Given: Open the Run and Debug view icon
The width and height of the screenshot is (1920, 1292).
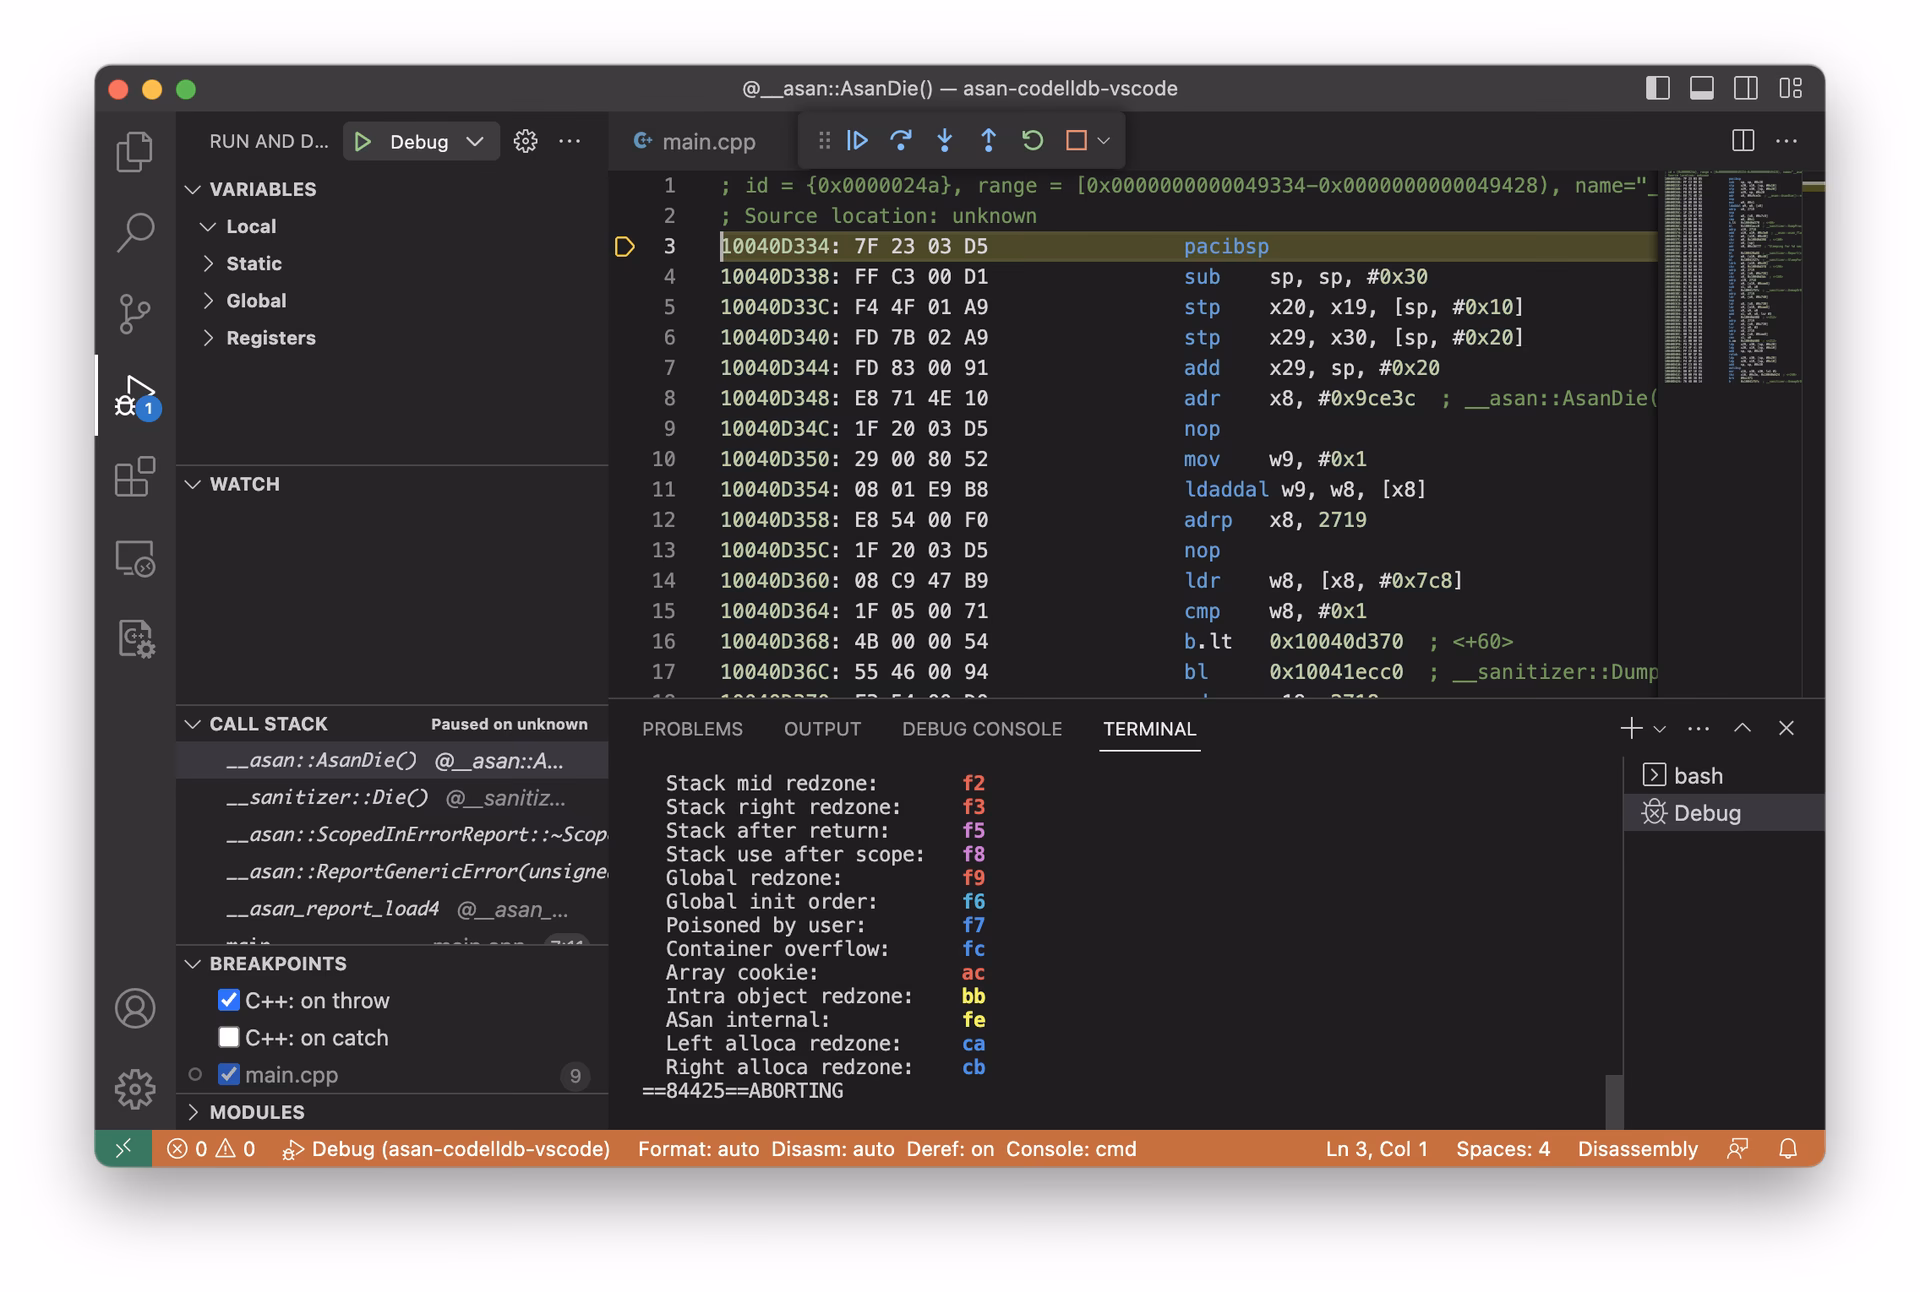Looking at the screenshot, I should coord(135,396).
